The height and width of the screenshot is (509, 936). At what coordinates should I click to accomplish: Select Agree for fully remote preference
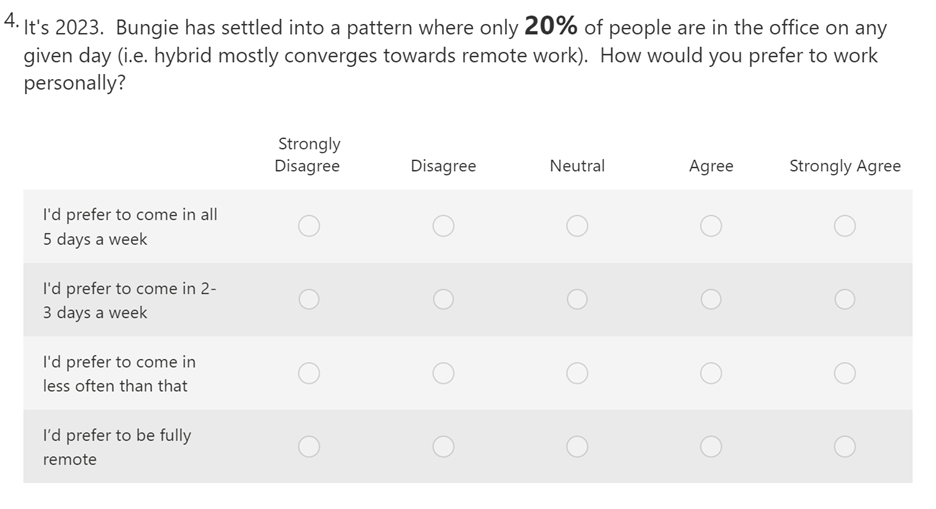[x=710, y=446]
